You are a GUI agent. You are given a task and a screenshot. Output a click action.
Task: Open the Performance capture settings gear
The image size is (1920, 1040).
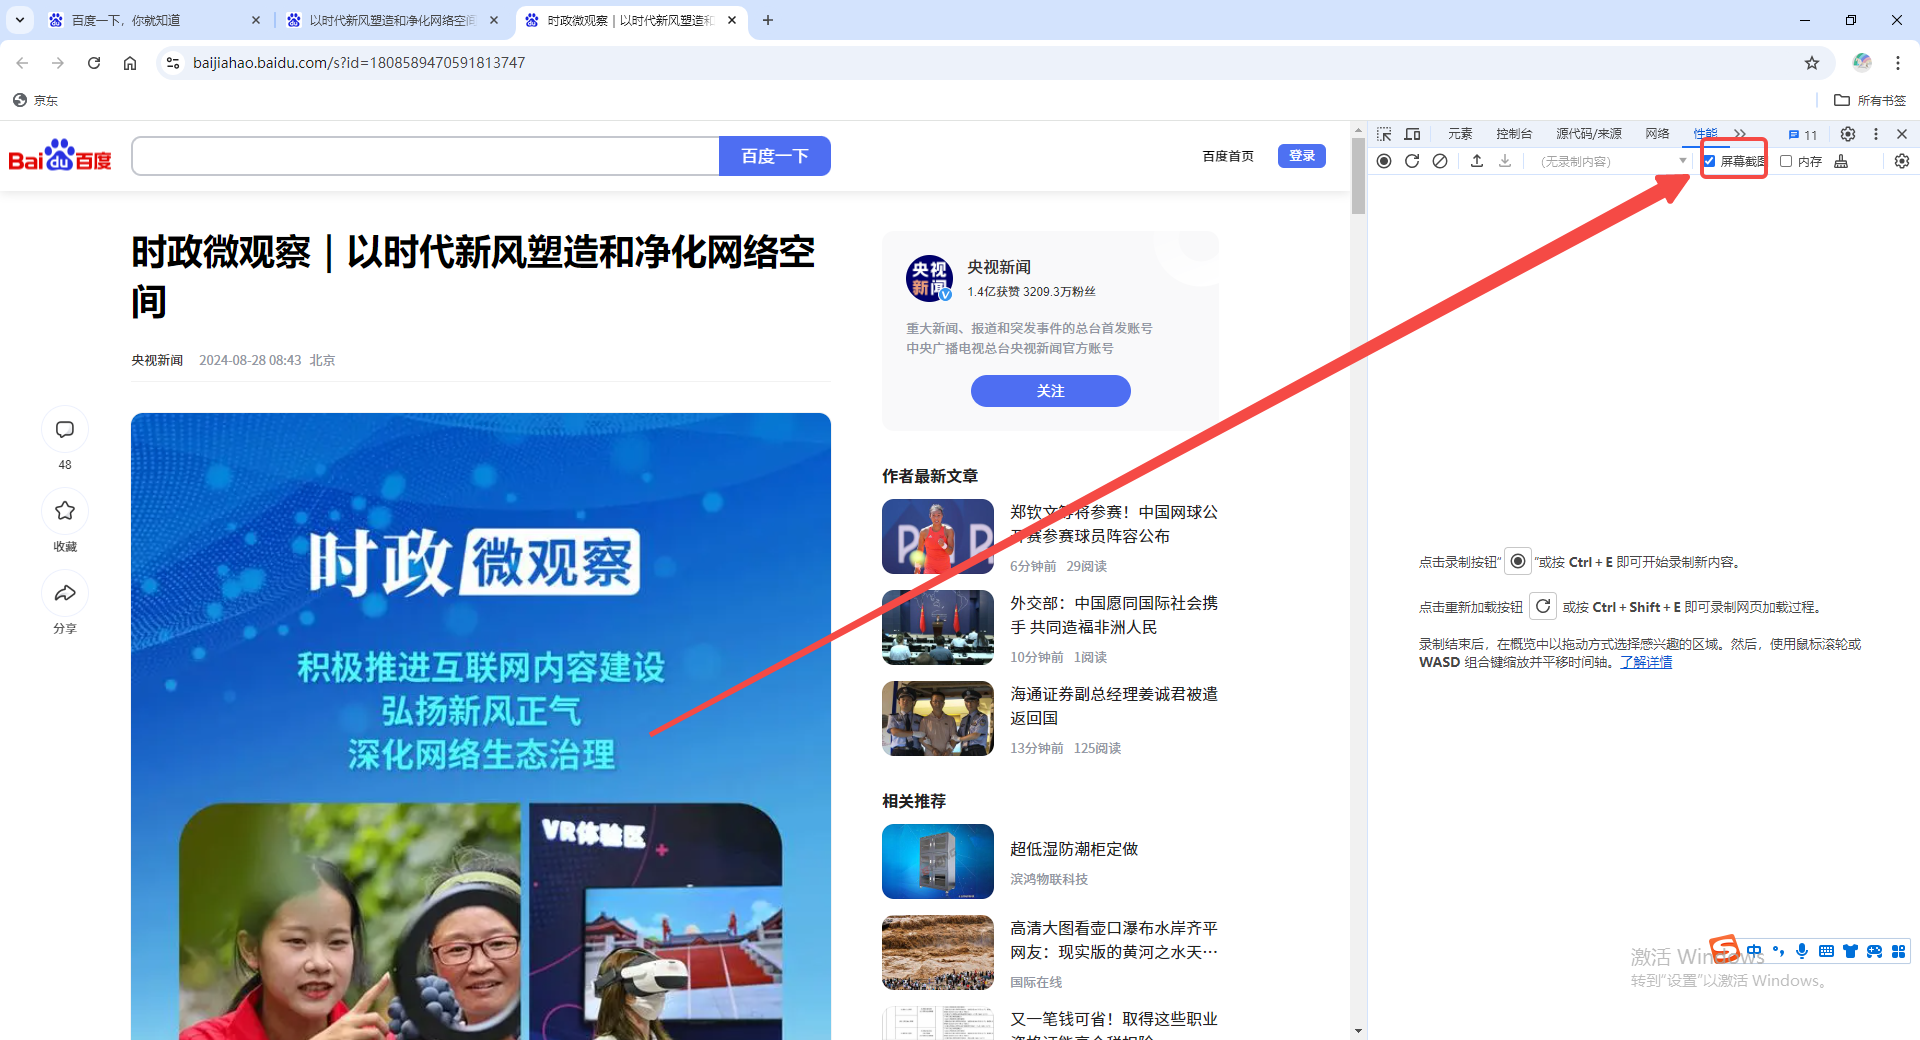coord(1902,161)
